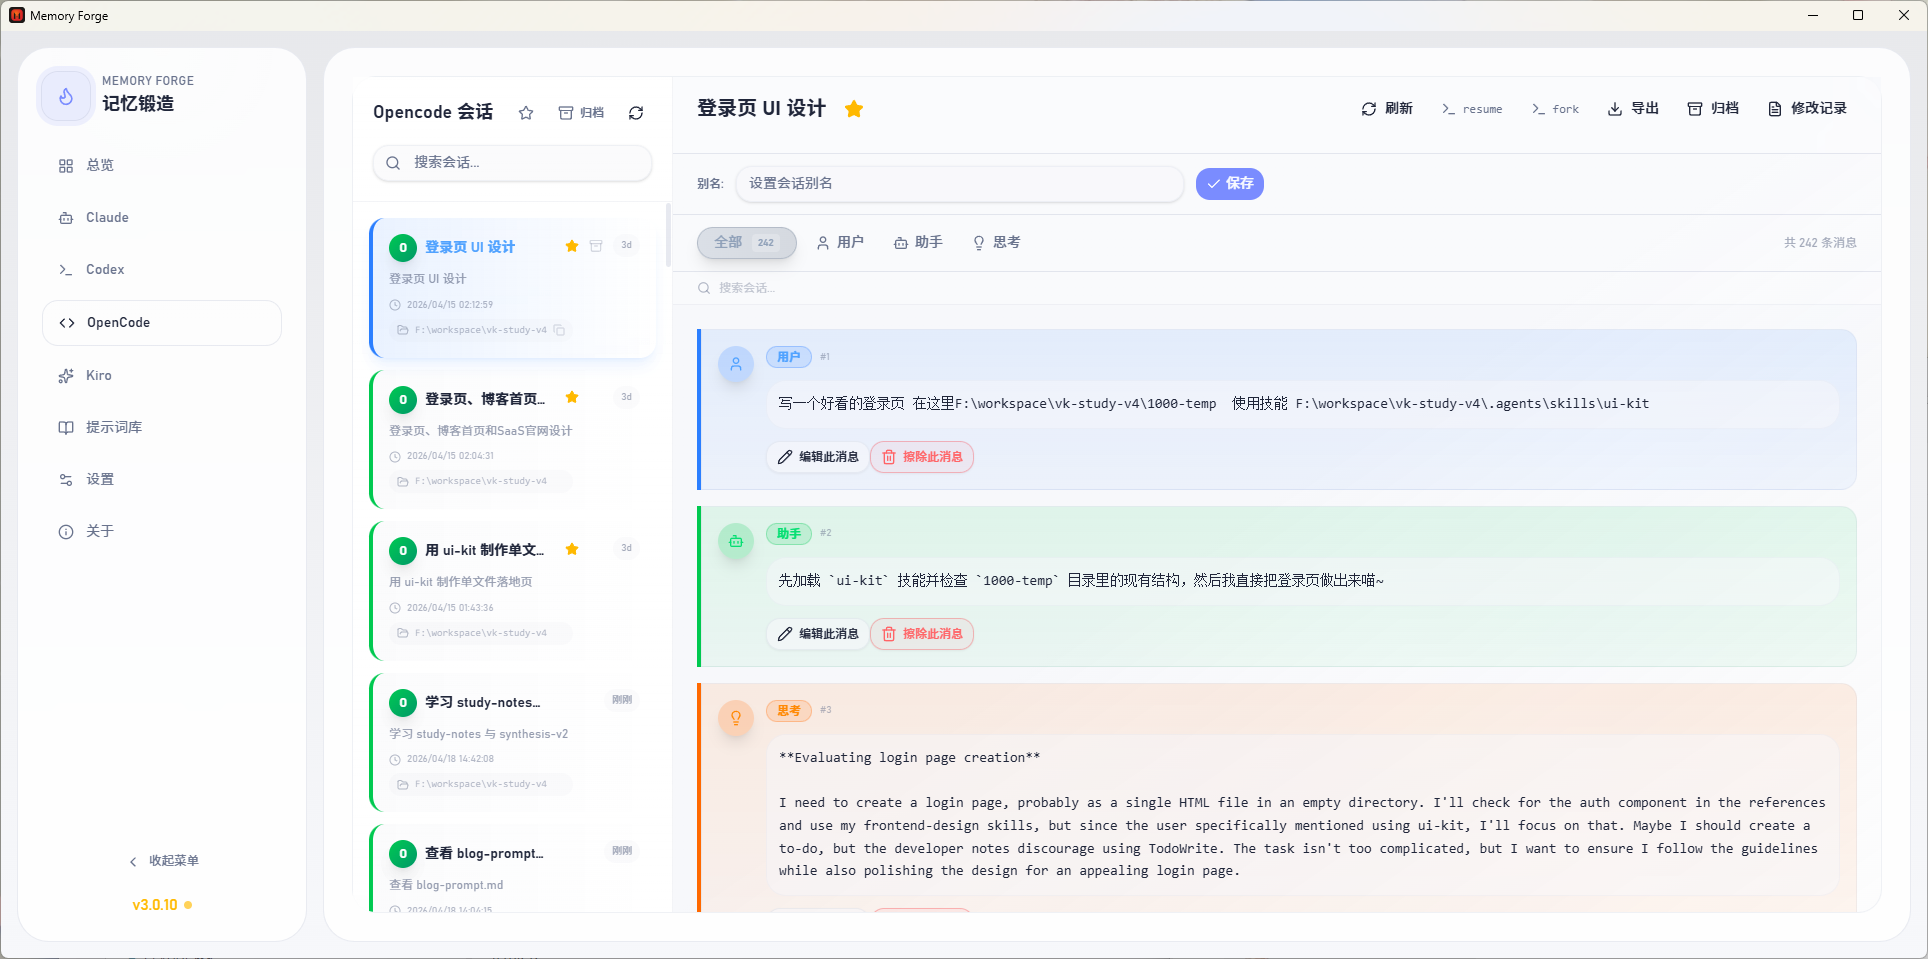
Task: Toggle the favorites star filter in session list
Action: tap(526, 113)
